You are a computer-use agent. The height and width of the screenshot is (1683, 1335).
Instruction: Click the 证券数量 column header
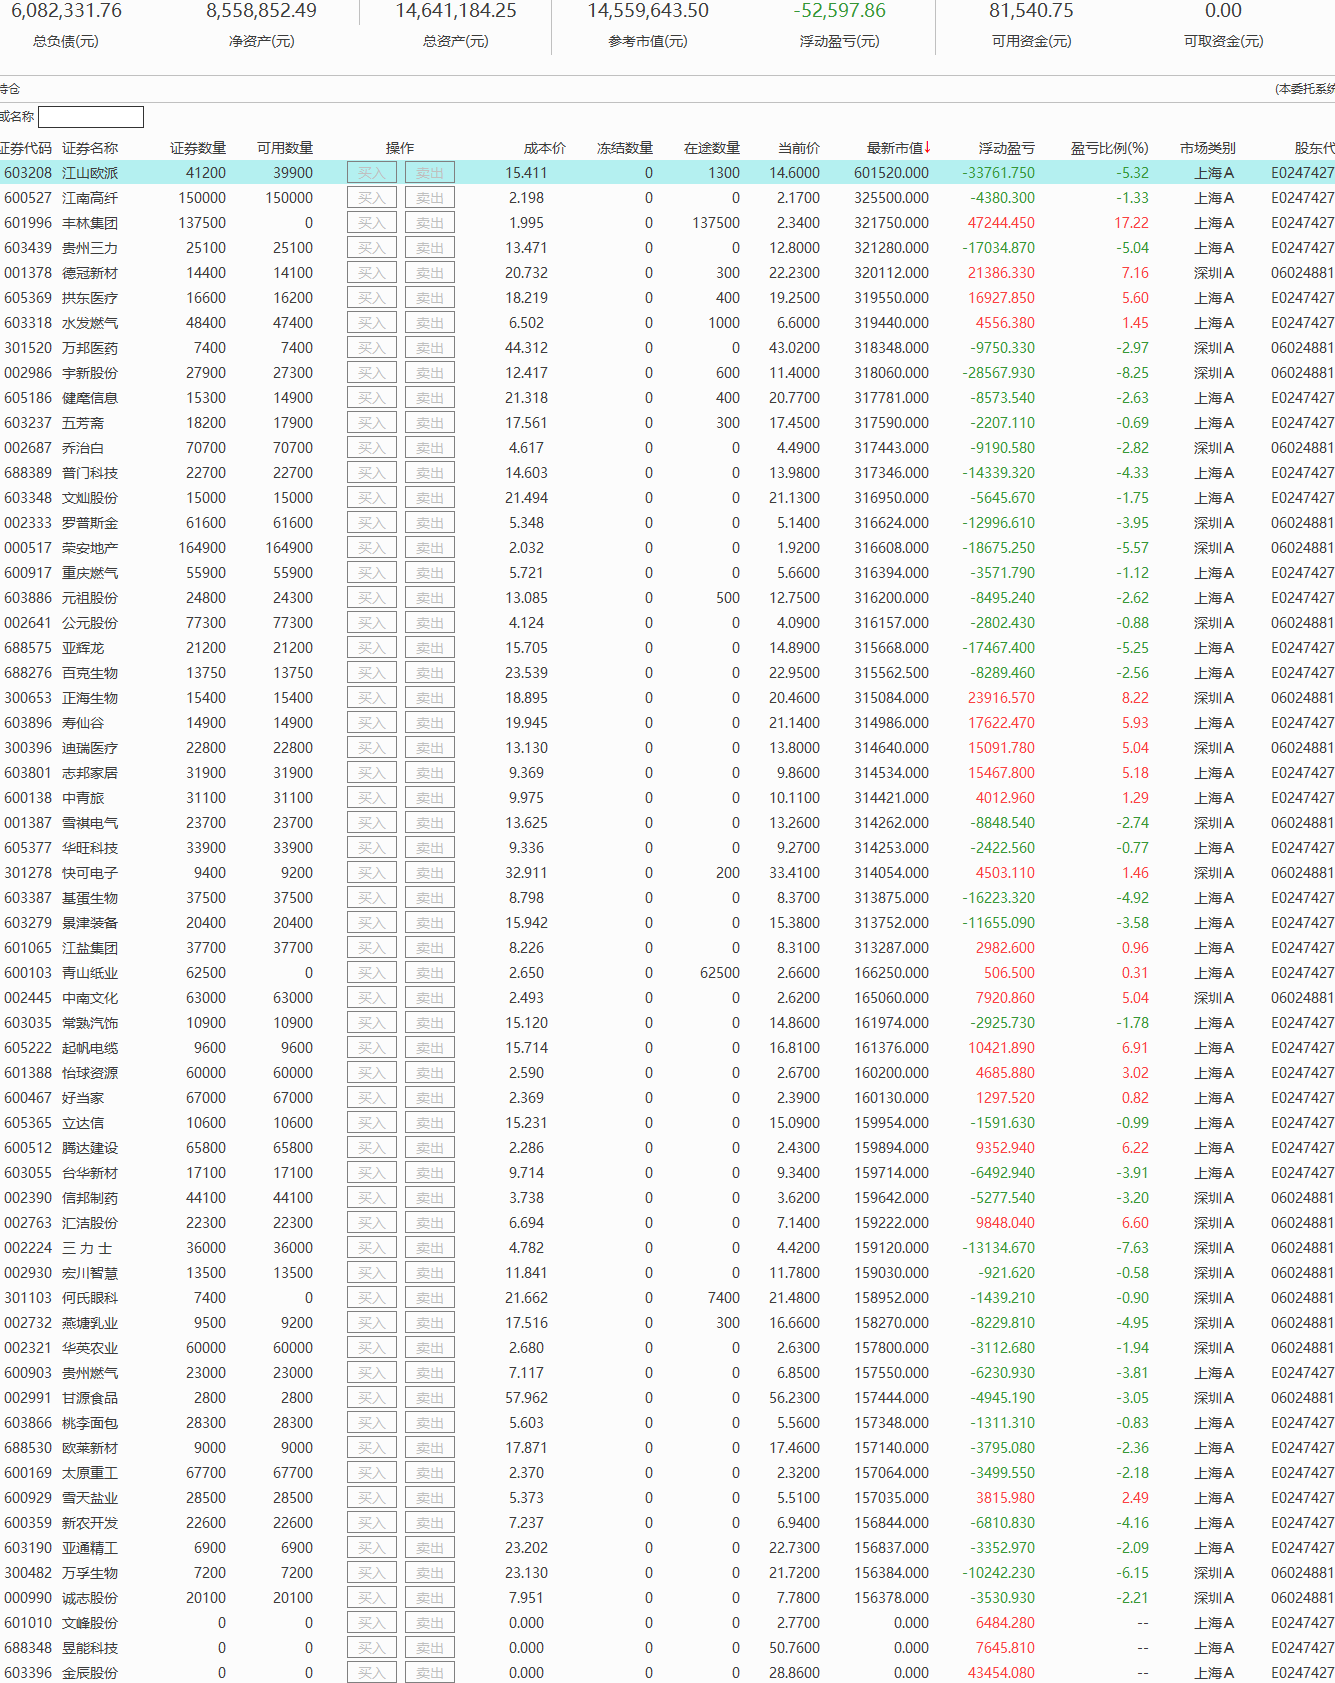[x=197, y=148]
